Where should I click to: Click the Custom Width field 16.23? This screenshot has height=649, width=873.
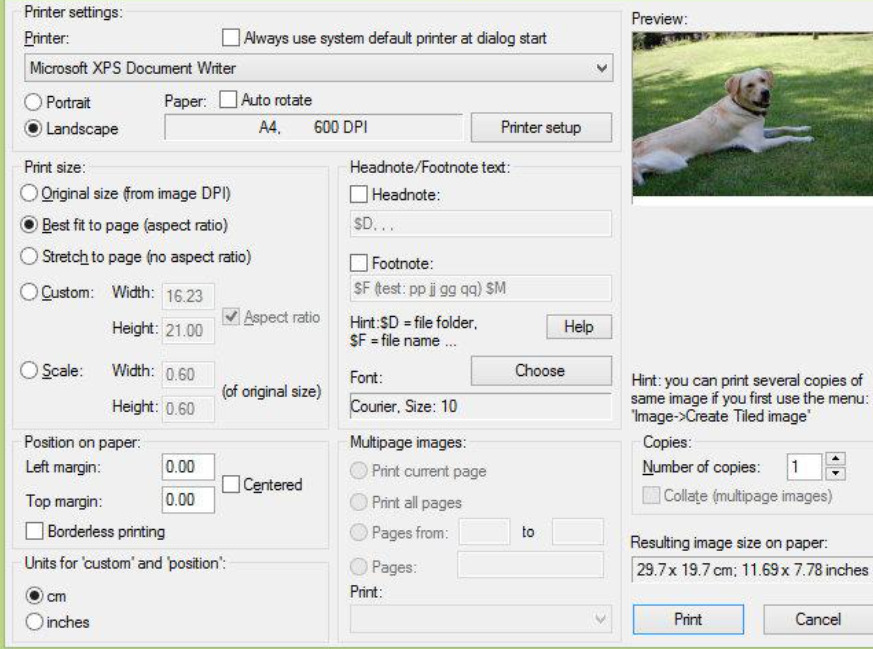(x=188, y=296)
